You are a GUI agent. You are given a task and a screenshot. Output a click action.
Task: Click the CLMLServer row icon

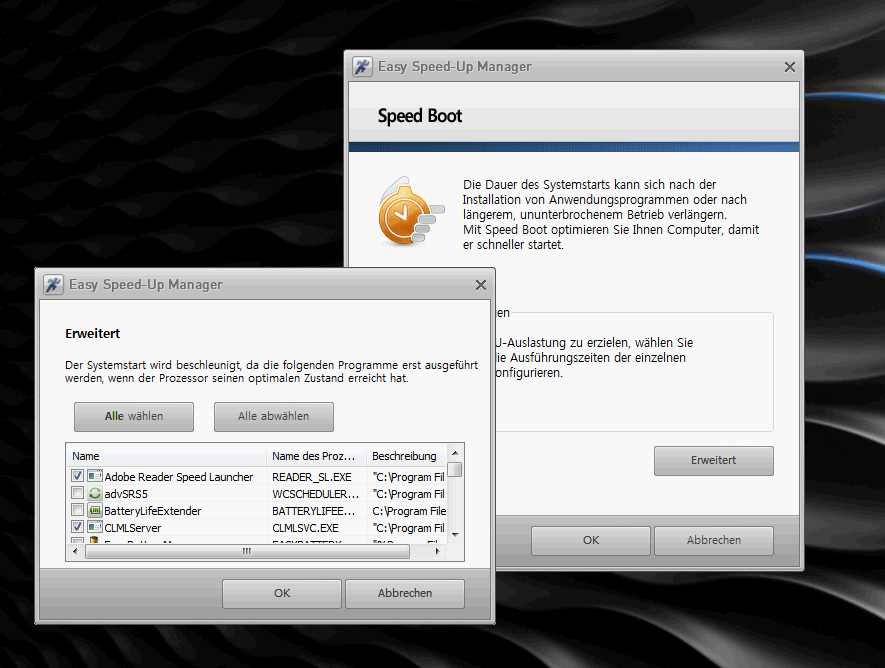(x=95, y=527)
